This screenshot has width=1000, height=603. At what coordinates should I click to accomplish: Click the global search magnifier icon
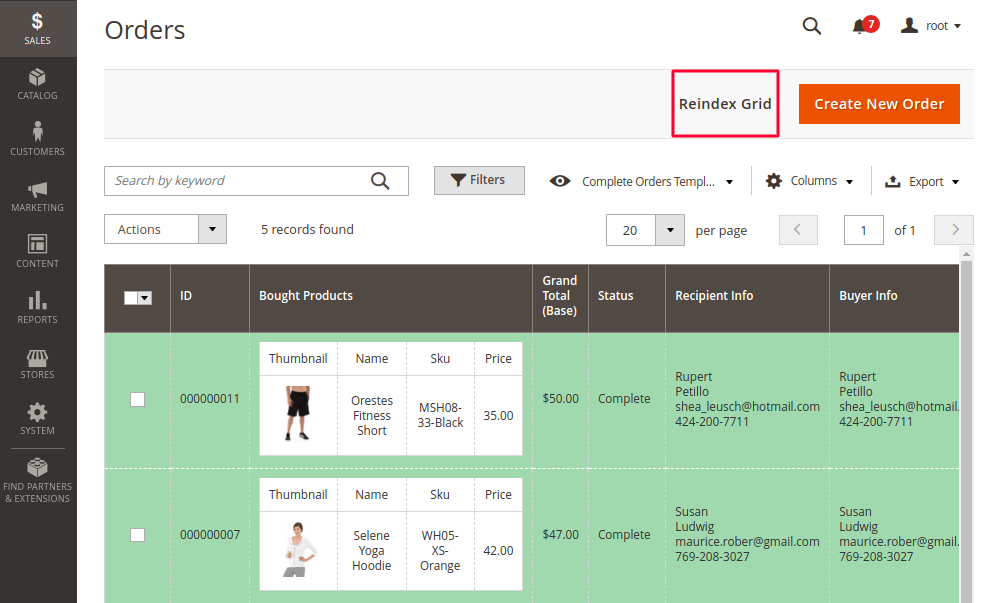coord(811,26)
